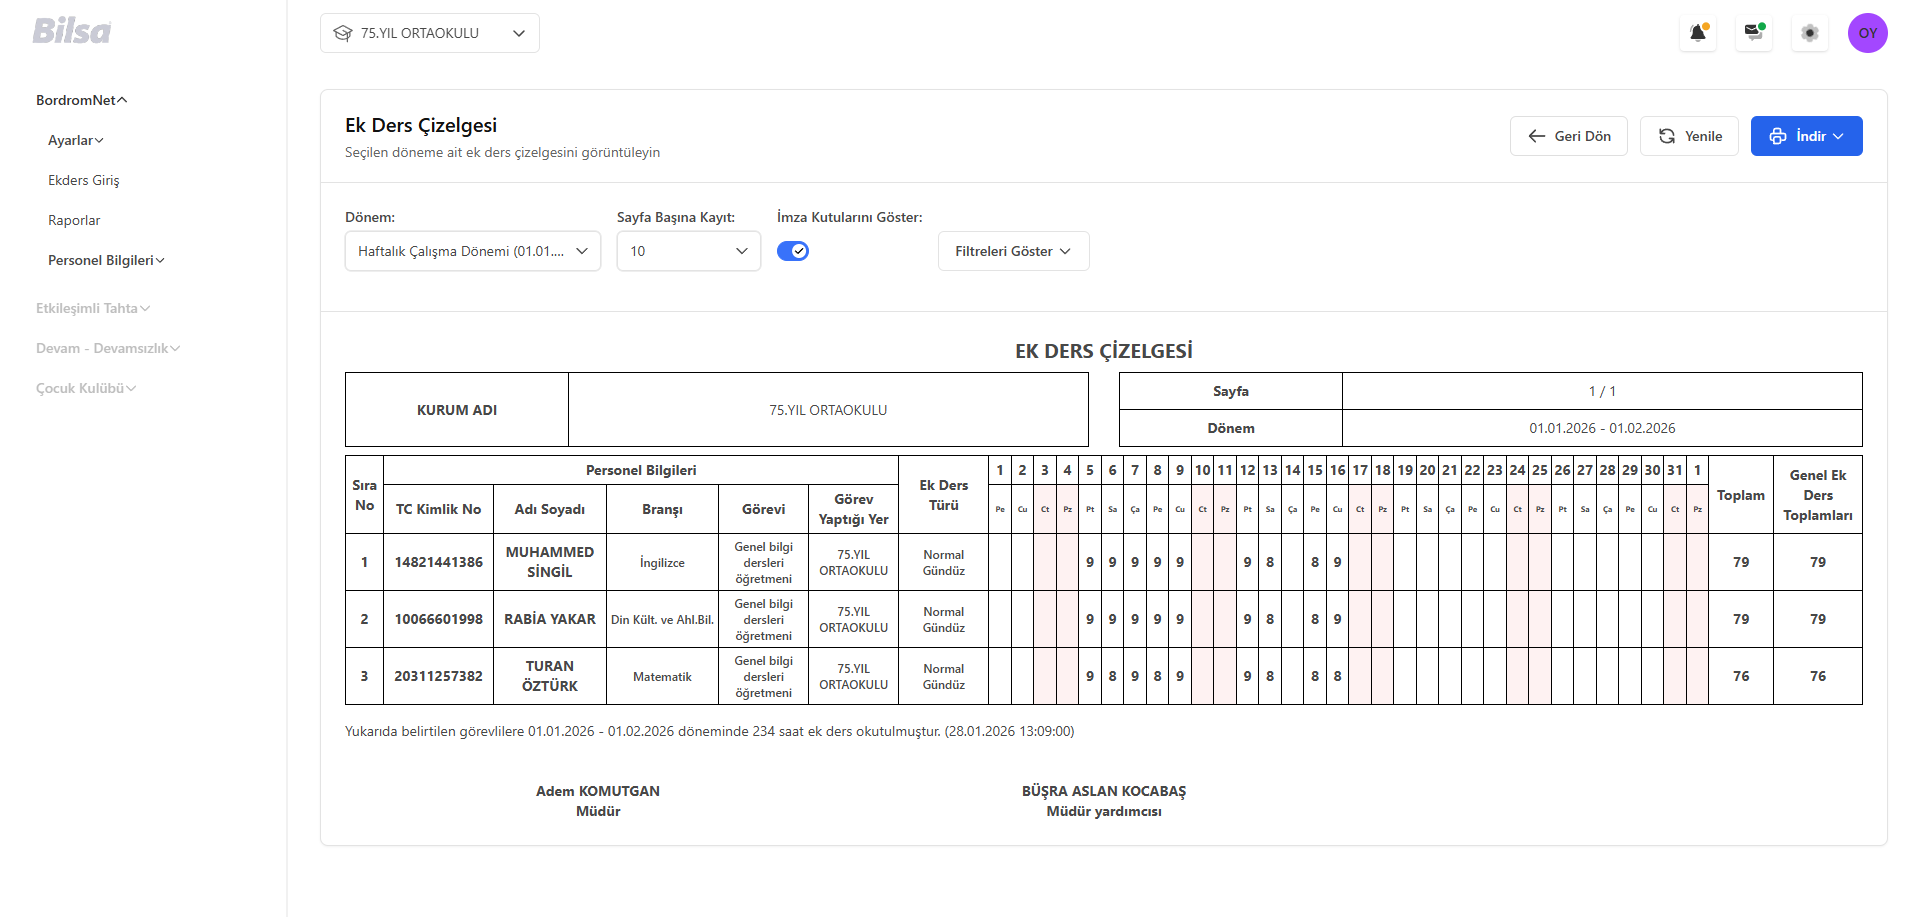The width and height of the screenshot is (1908, 917).
Task: Click the OY user avatar
Action: coord(1867,33)
